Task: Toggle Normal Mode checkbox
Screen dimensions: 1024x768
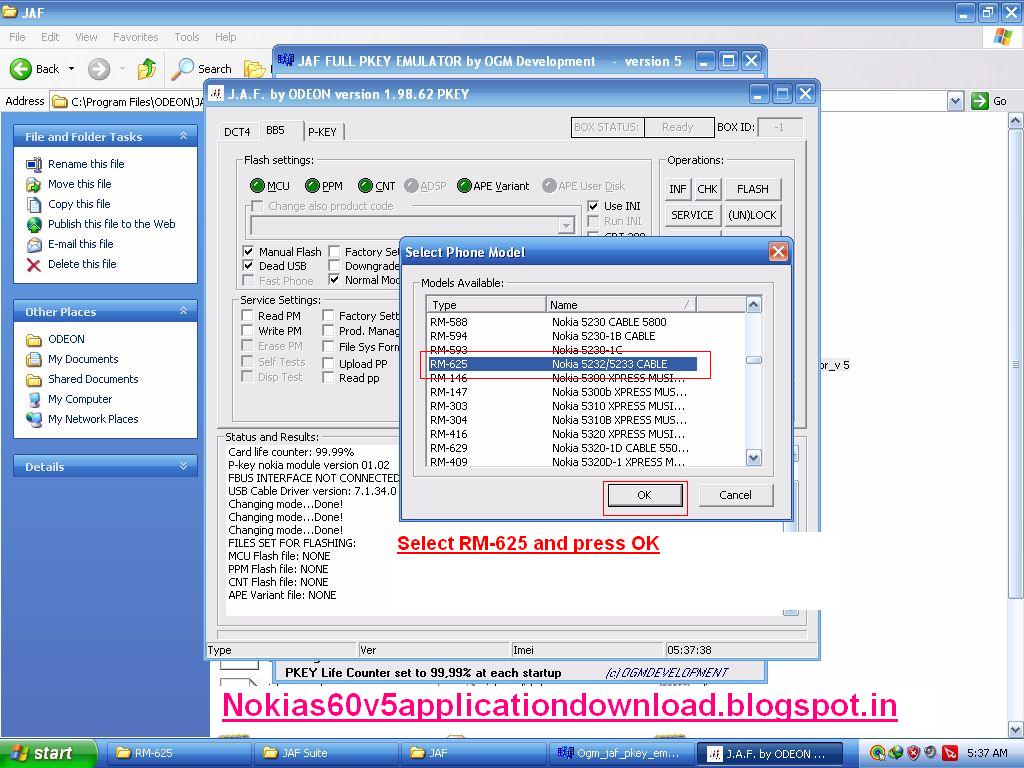Action: (x=334, y=280)
